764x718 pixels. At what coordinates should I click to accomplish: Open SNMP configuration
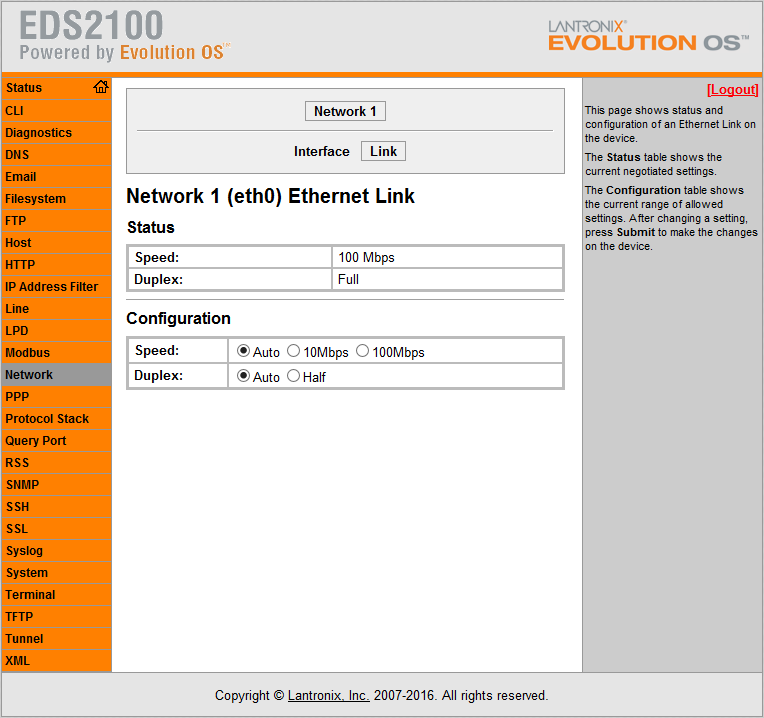(x=57, y=485)
